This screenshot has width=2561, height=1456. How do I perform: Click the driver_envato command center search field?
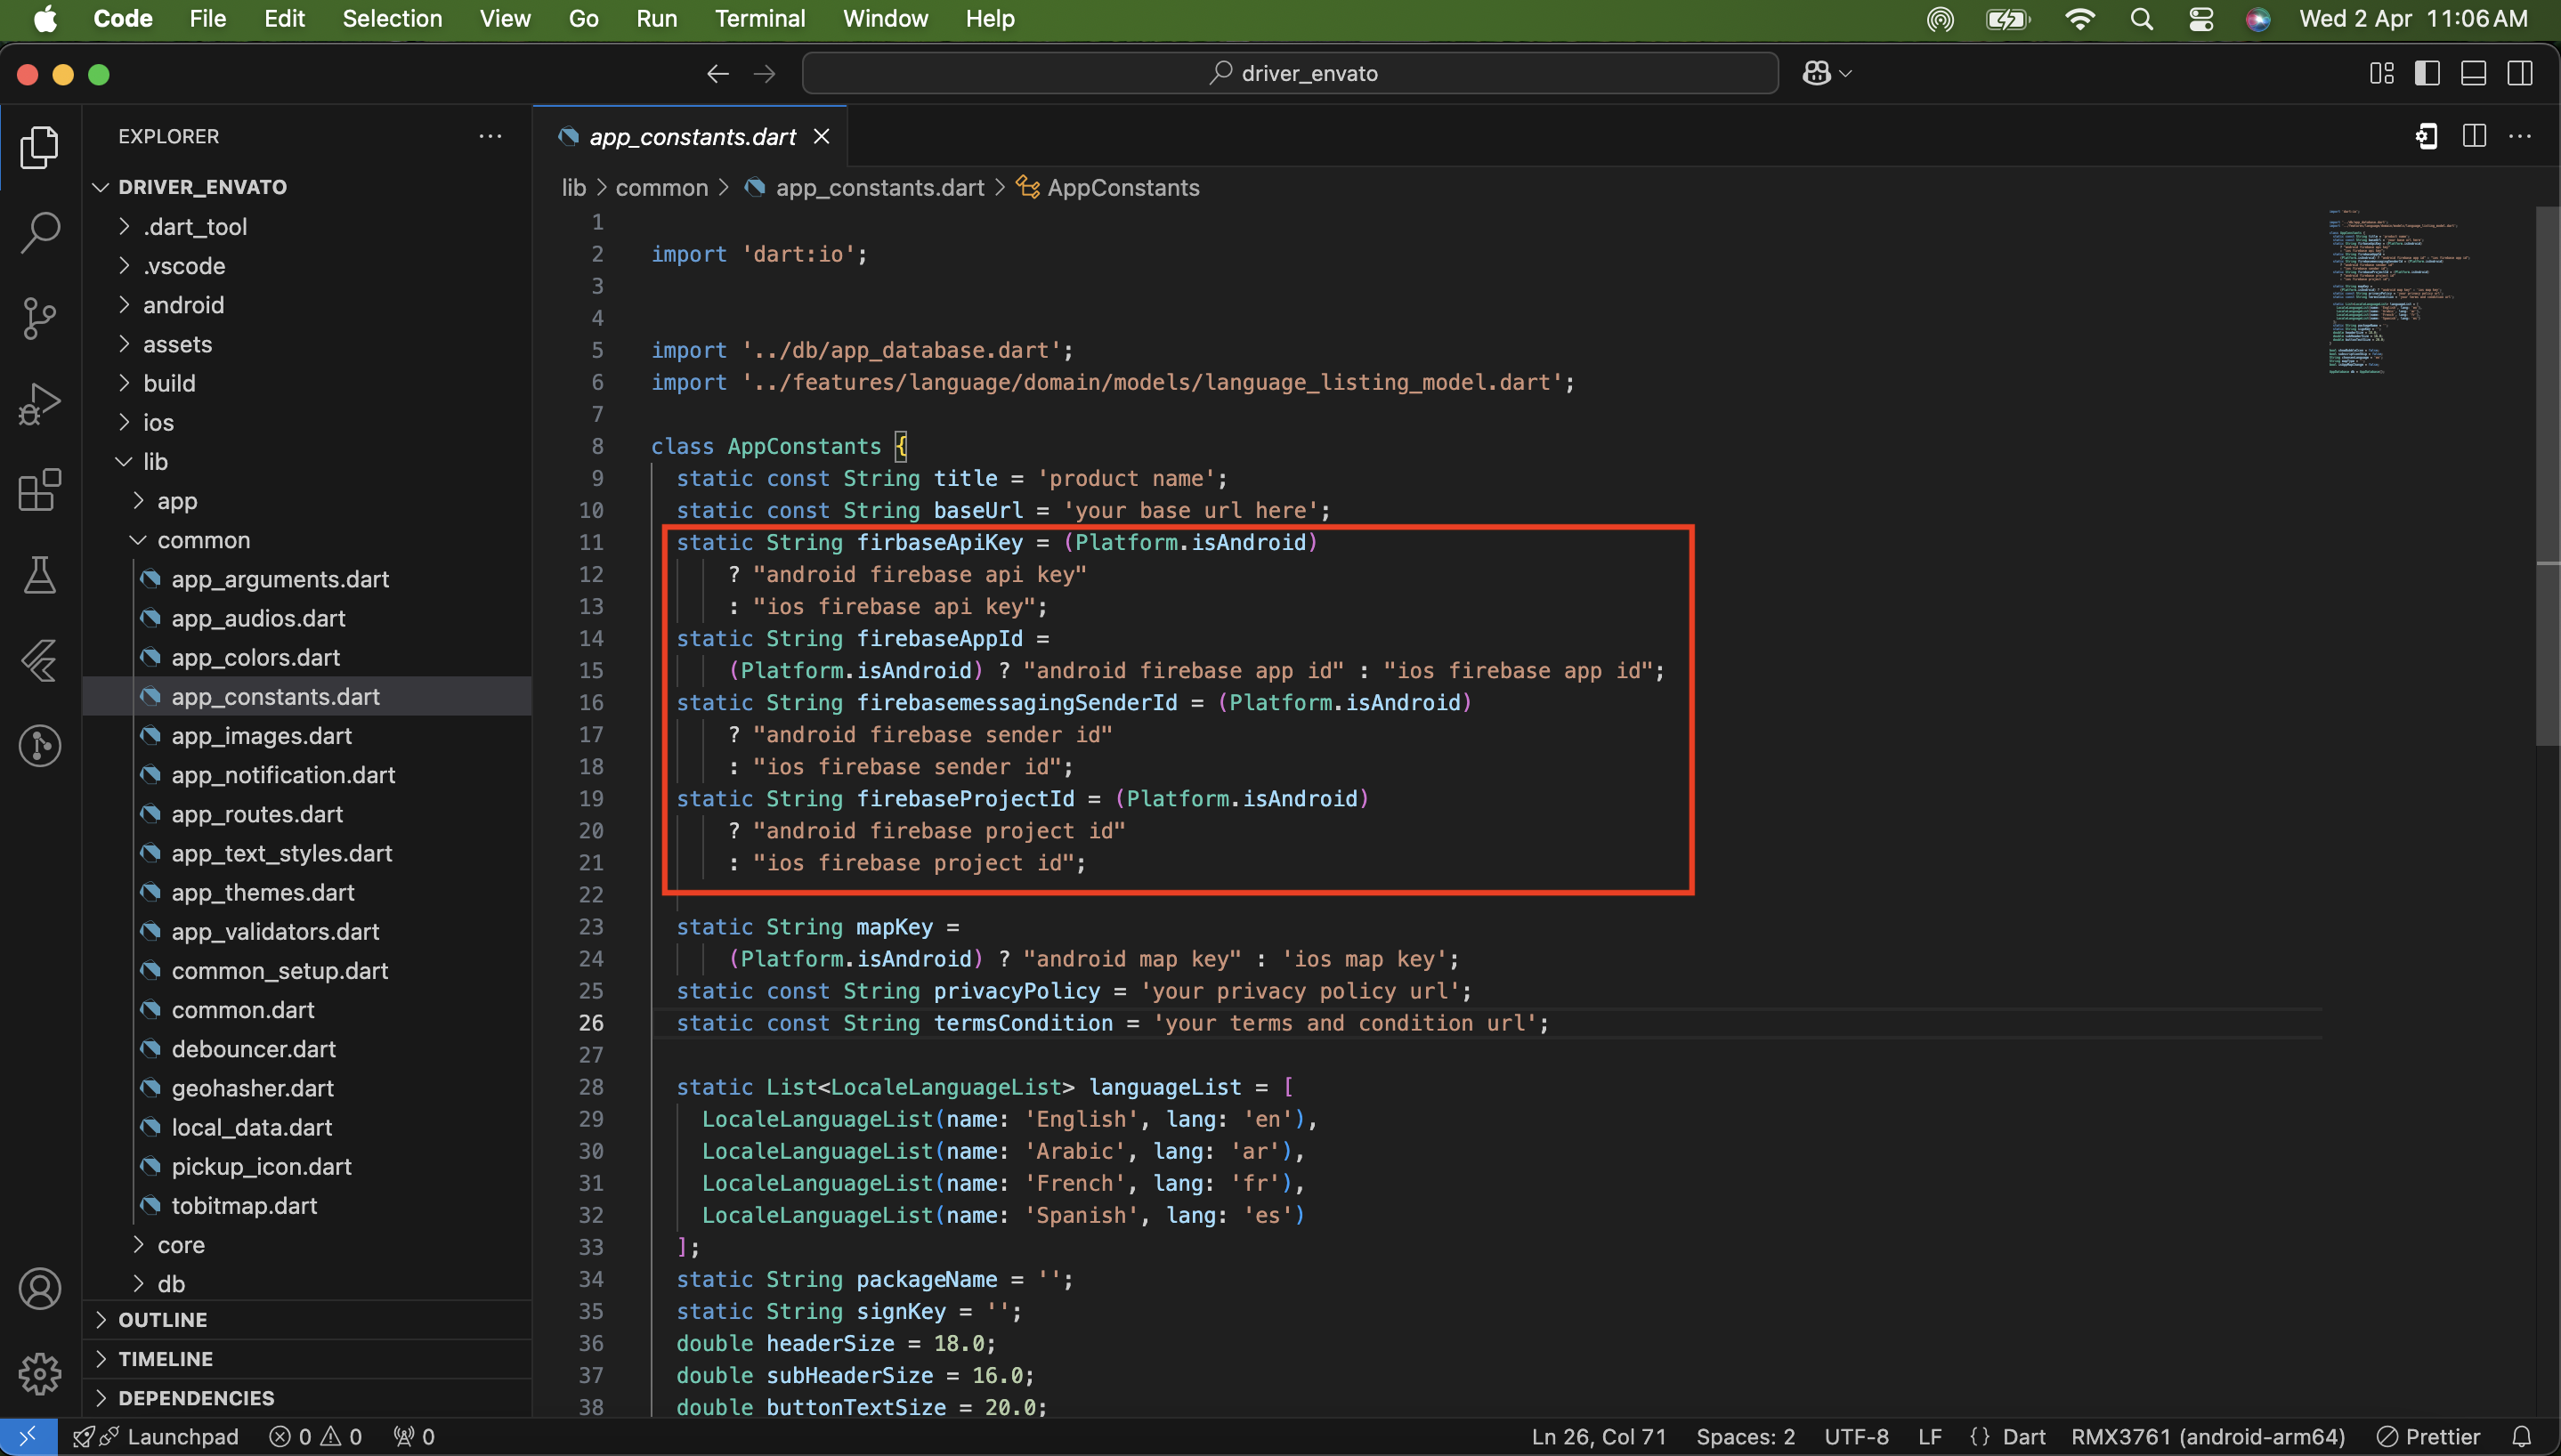point(1290,73)
